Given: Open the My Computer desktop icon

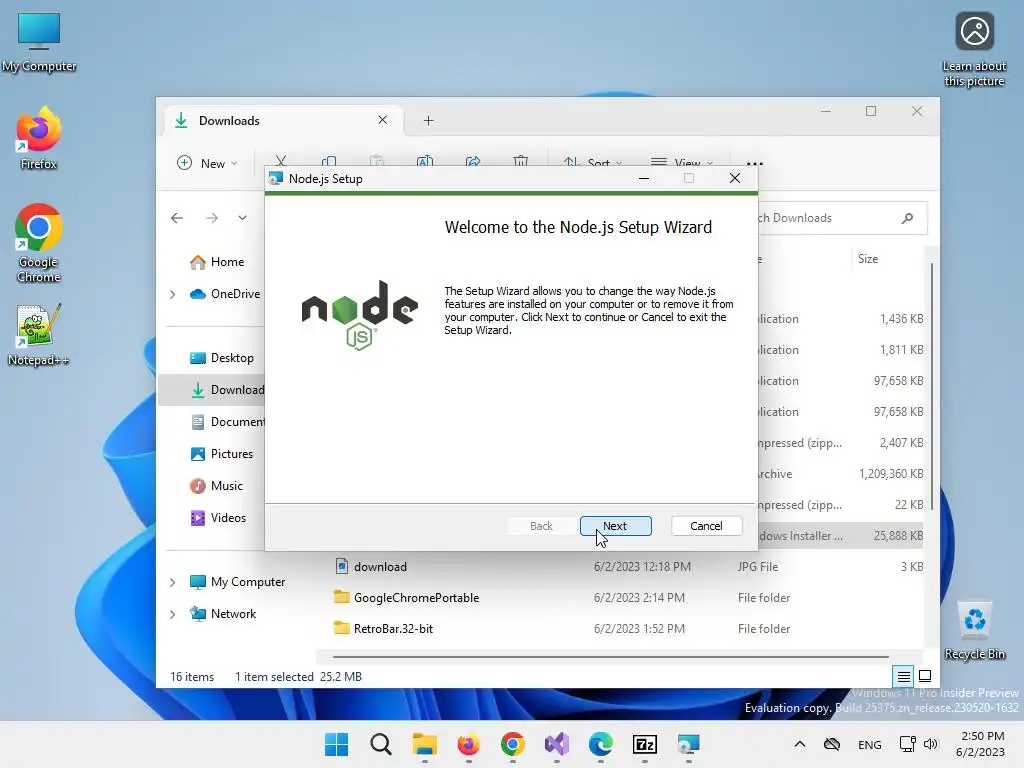Looking at the screenshot, I should (39, 42).
